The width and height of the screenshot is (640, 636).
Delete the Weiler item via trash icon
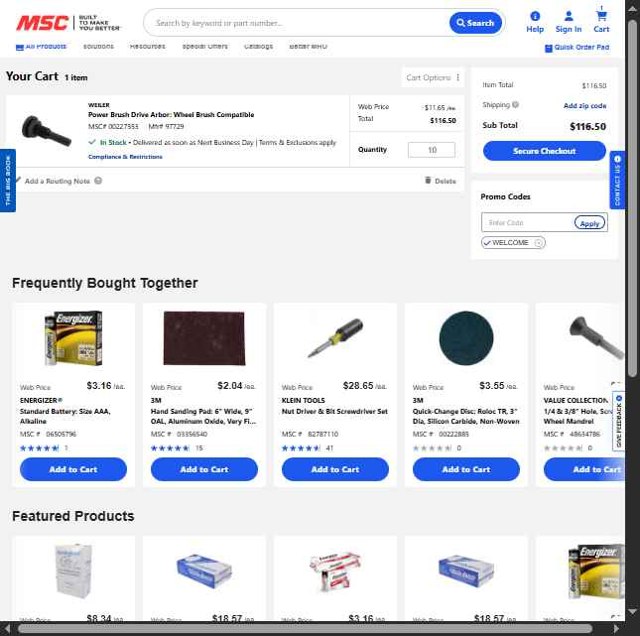(428, 180)
